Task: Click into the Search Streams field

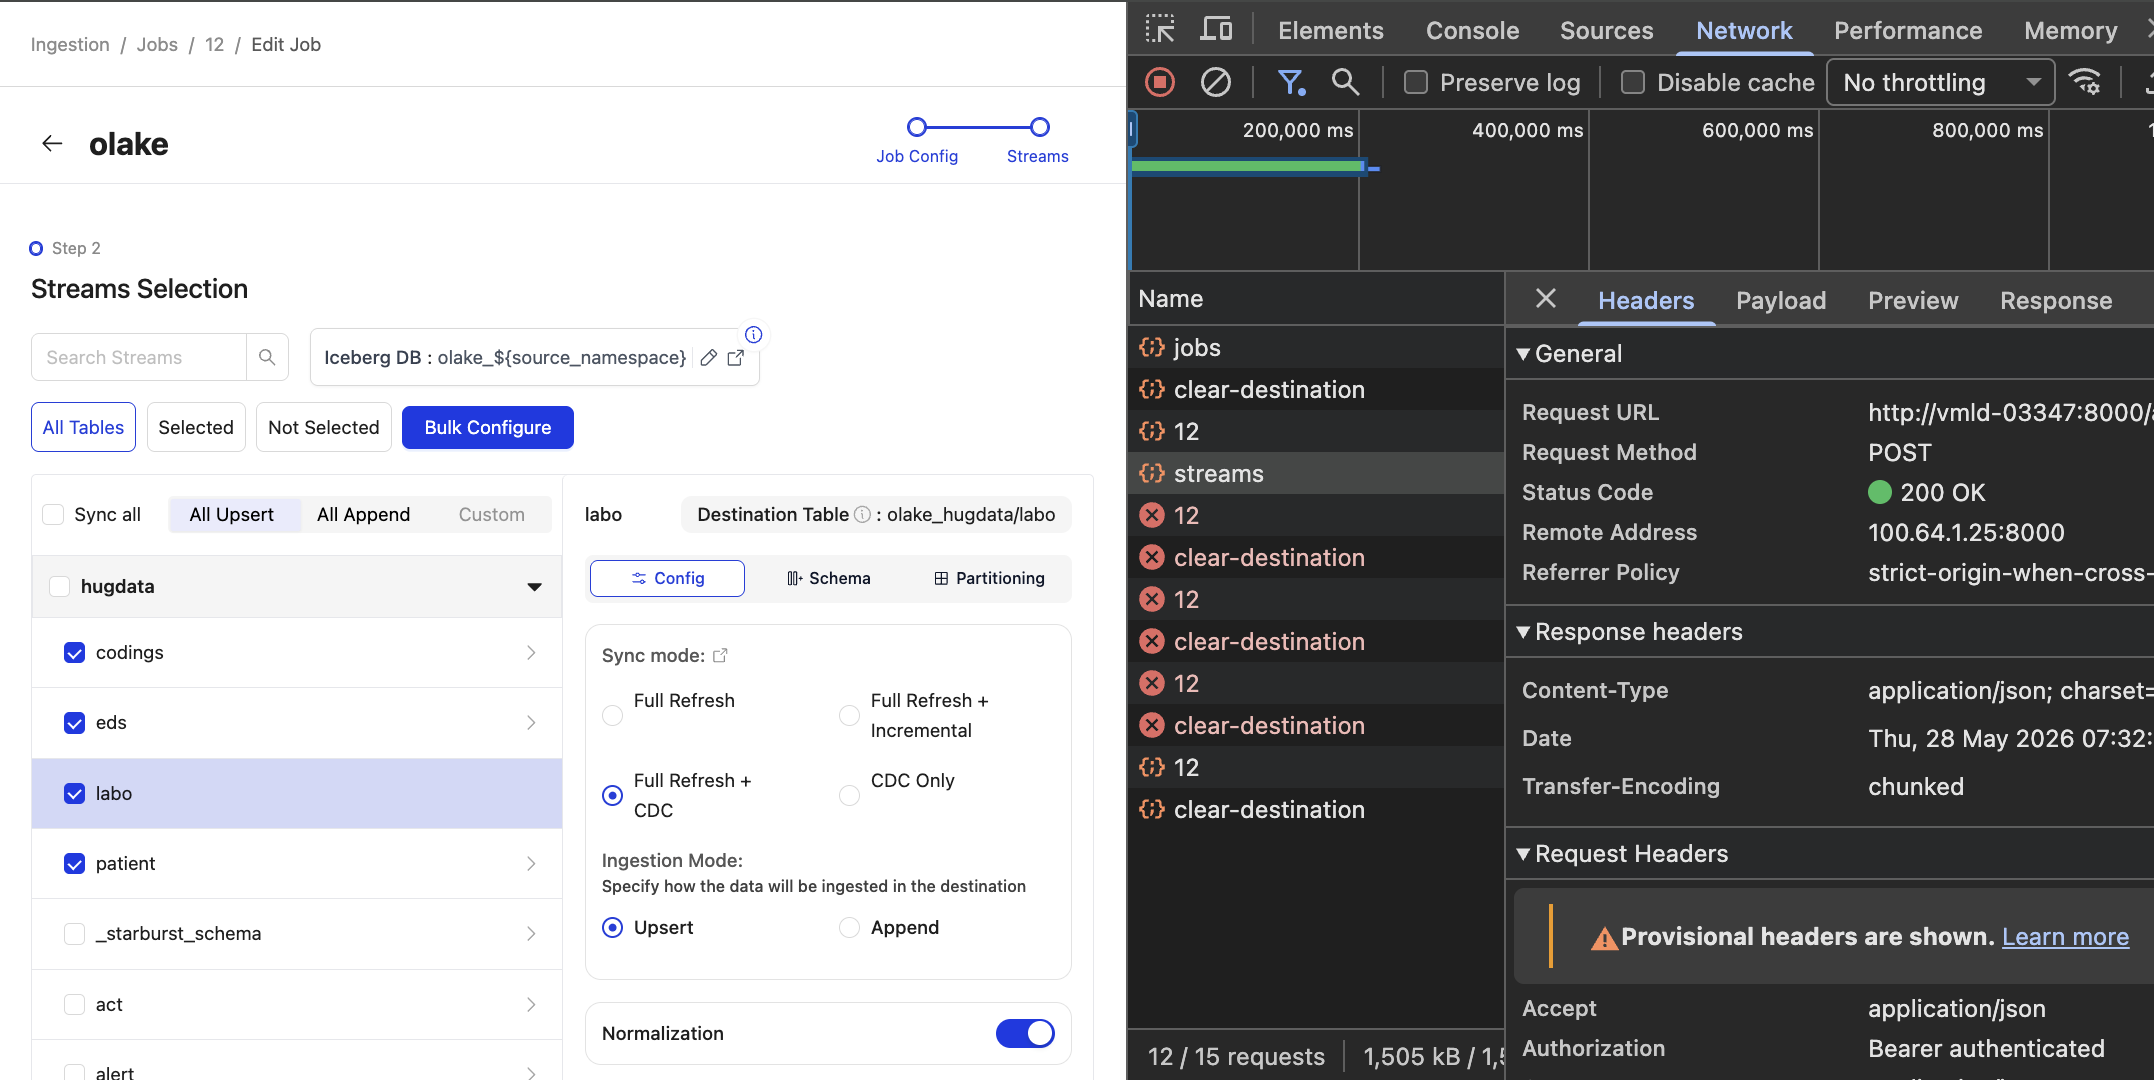Action: pos(139,357)
